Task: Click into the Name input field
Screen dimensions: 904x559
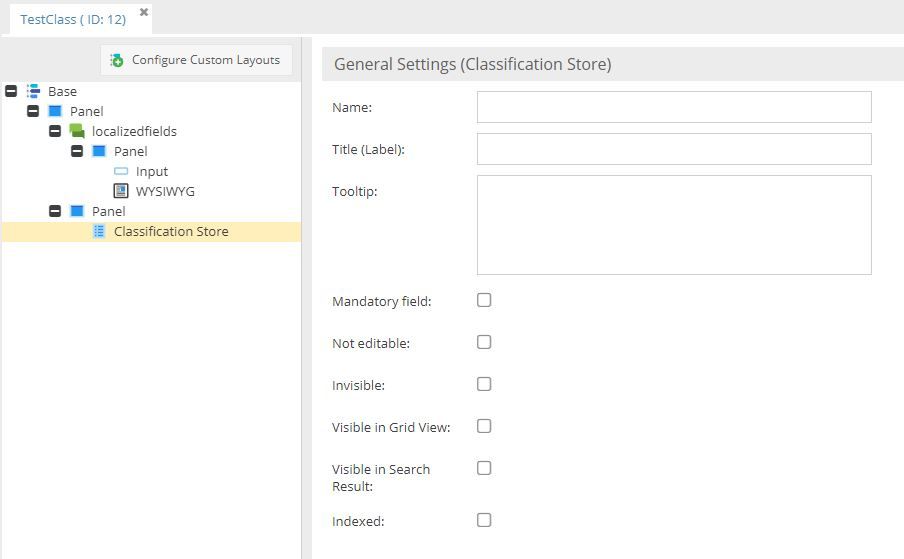Action: [673, 107]
